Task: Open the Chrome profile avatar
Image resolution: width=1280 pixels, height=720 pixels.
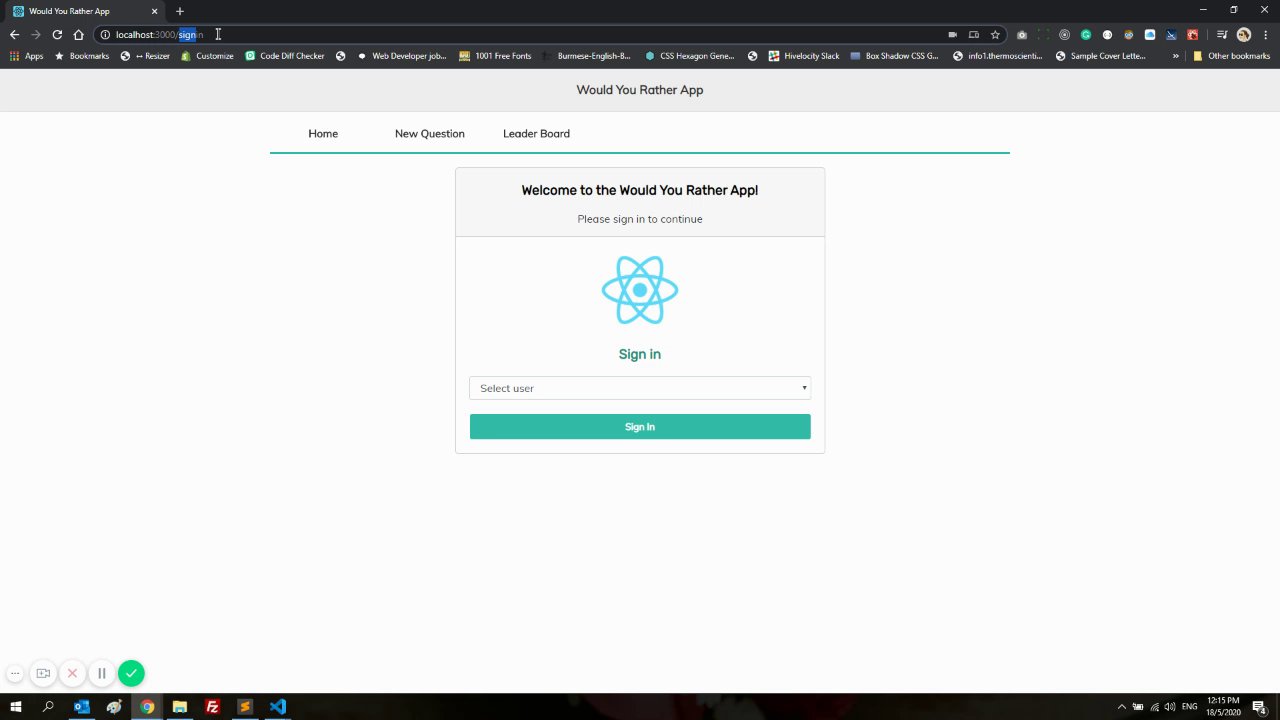Action: [1244, 35]
